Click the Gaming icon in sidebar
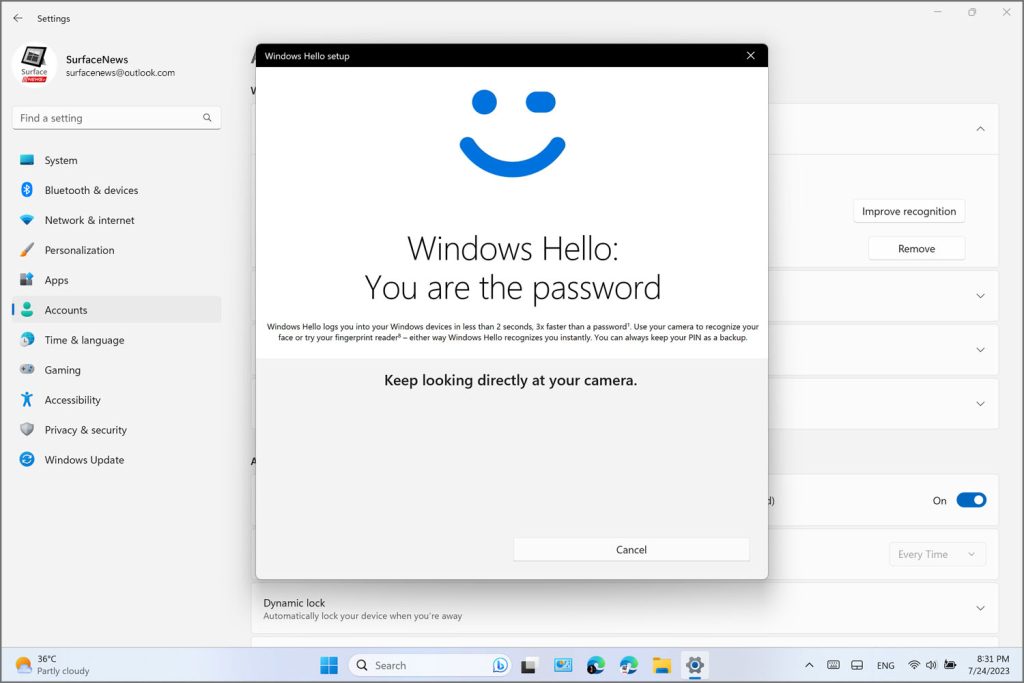 click(x=27, y=370)
